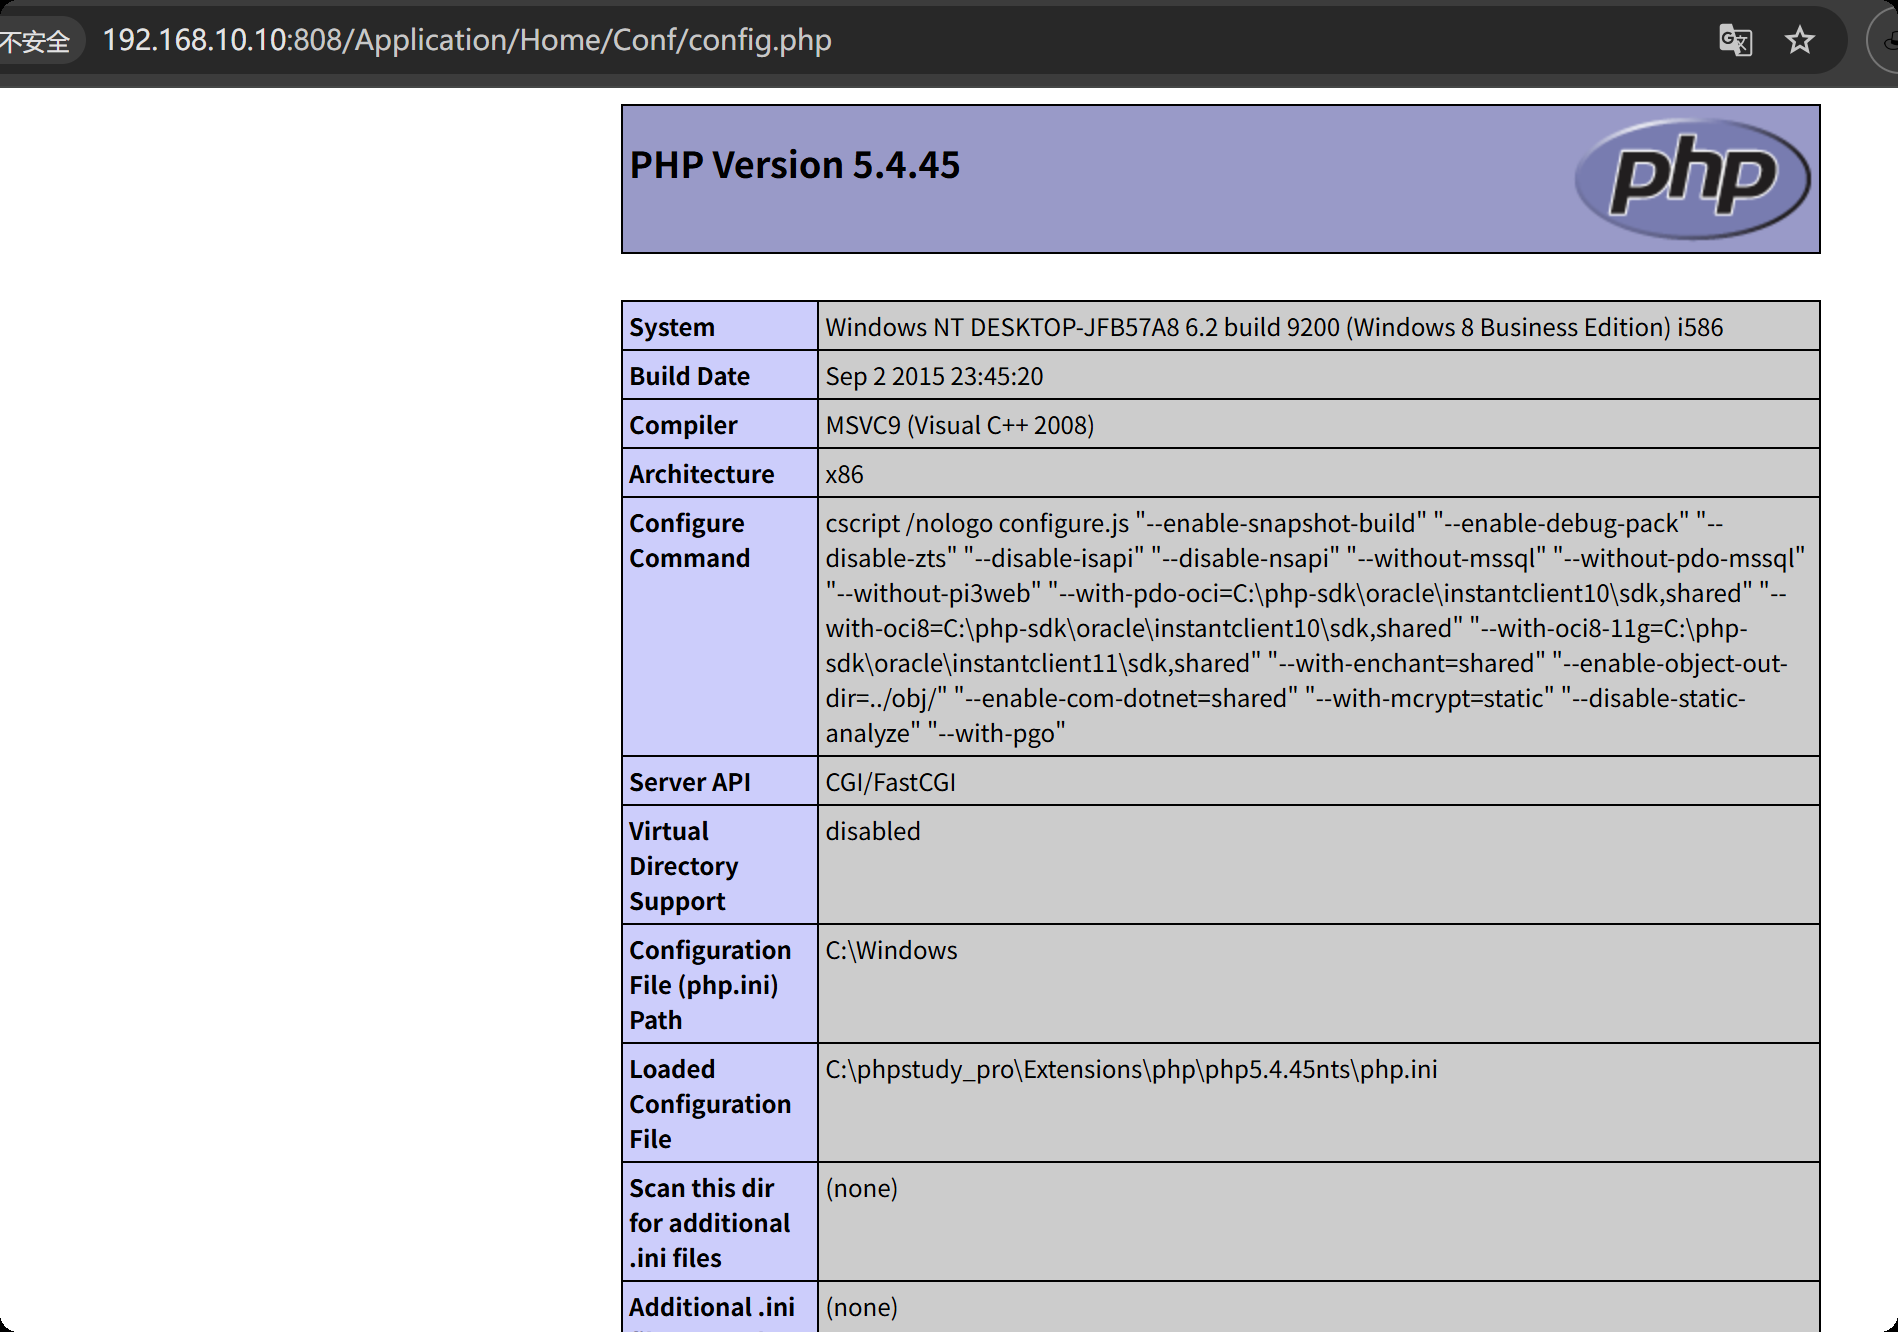Click the Google Translate icon in address bar
This screenshot has width=1898, height=1332.
tap(1735, 40)
